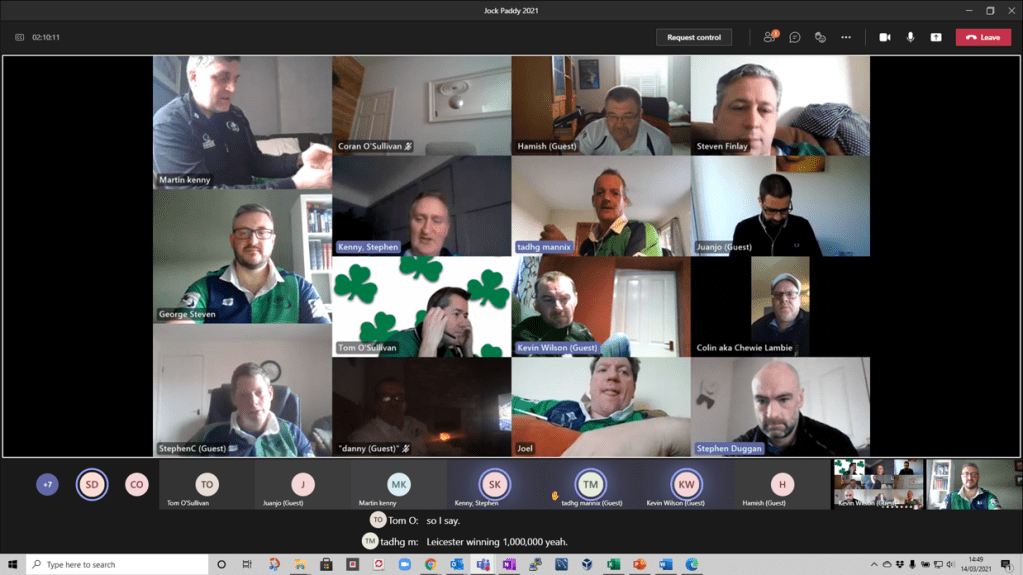Open the share content tray
Viewport: 1023px width, 575px height.
(936, 37)
